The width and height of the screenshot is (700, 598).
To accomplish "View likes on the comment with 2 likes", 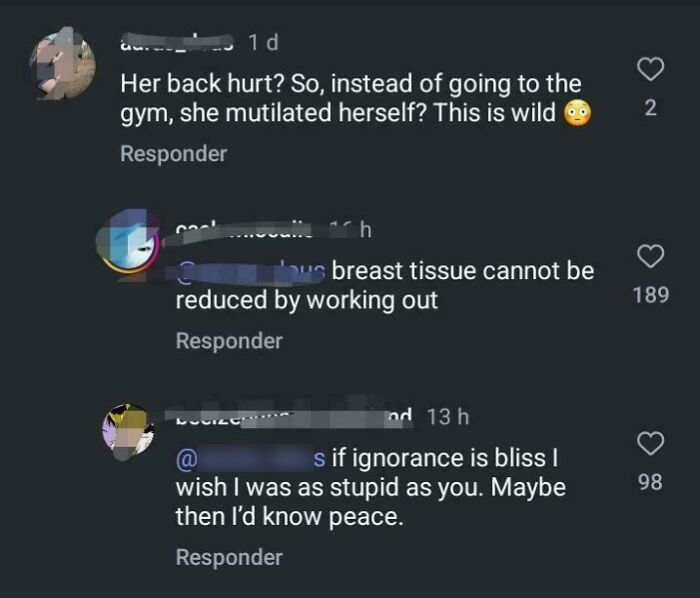I will pos(650,109).
